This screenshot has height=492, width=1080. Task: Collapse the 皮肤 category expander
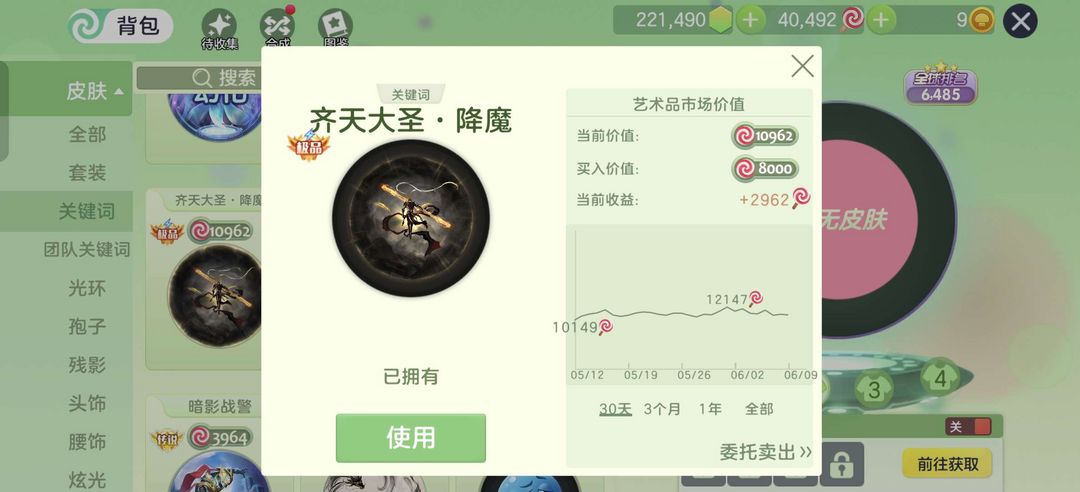(95, 90)
